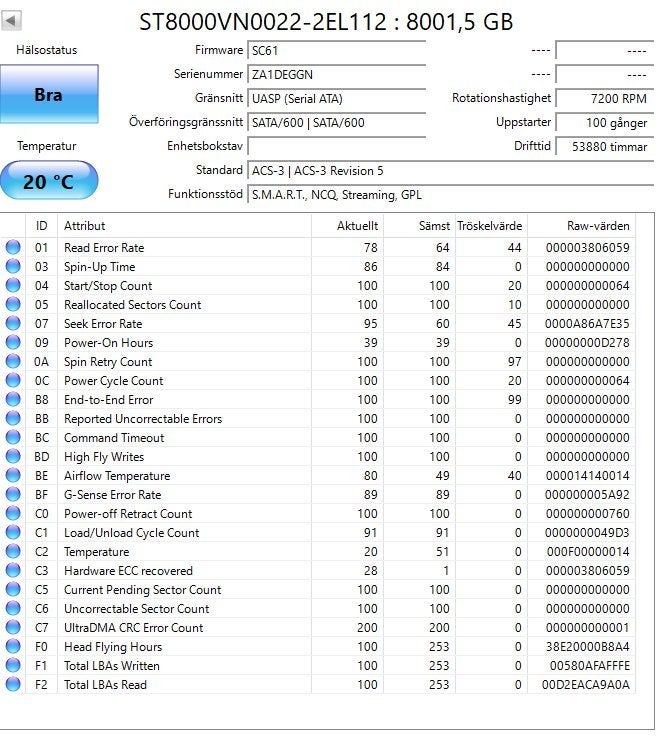Click the status orb for High Fly Writes
Image resolution: width=661 pixels, height=736 pixels.
click(x=13, y=456)
